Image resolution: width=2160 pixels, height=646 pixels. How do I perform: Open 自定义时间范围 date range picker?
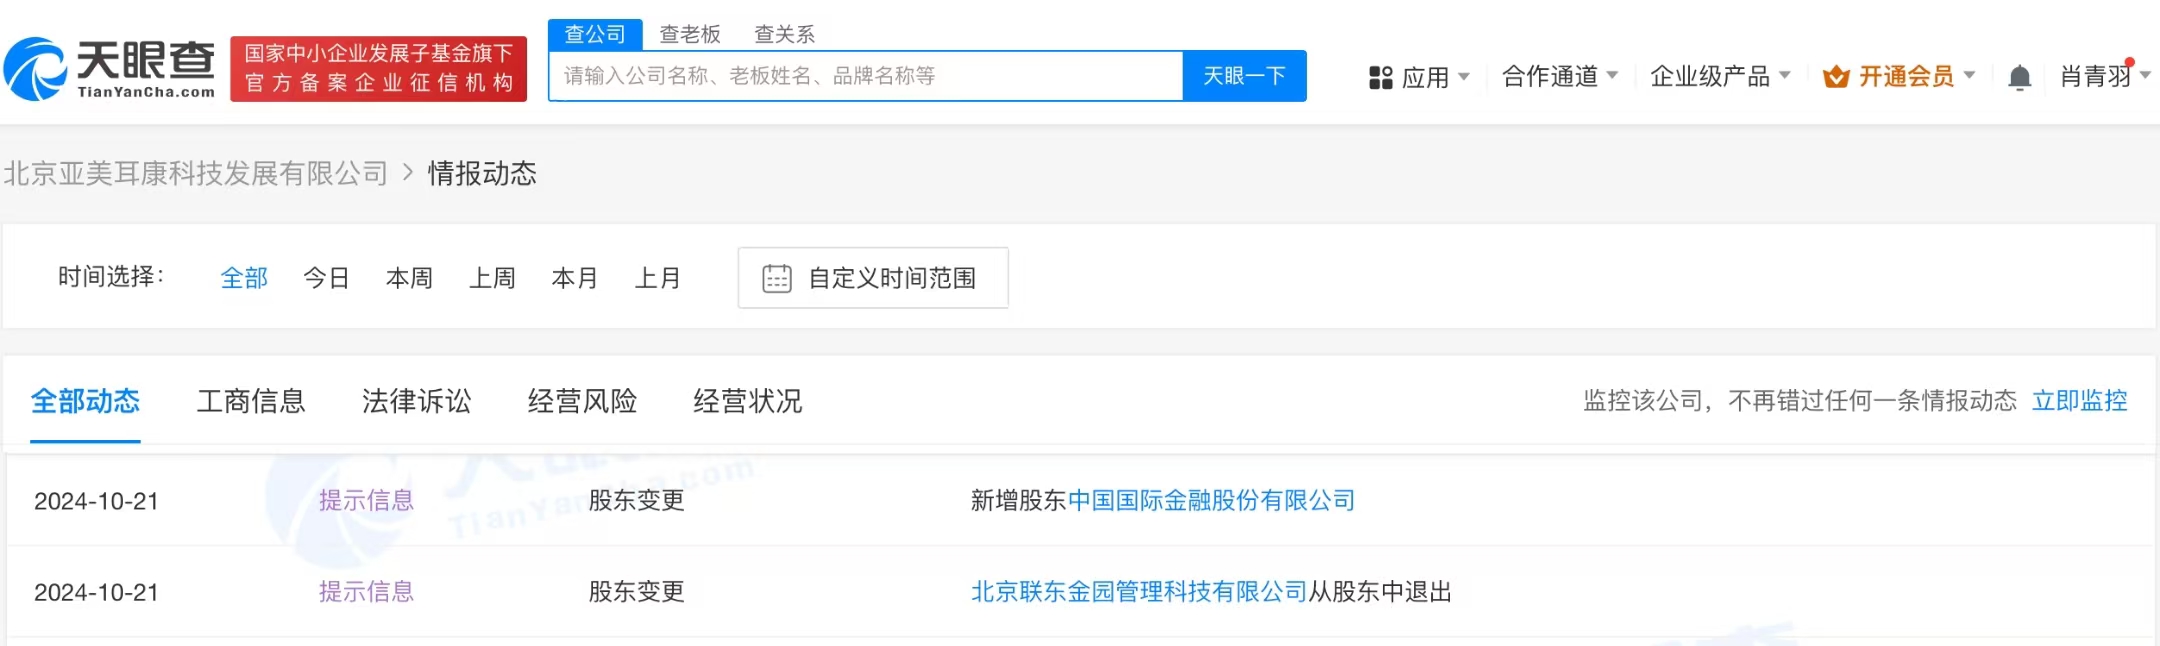pyautogui.click(x=873, y=278)
